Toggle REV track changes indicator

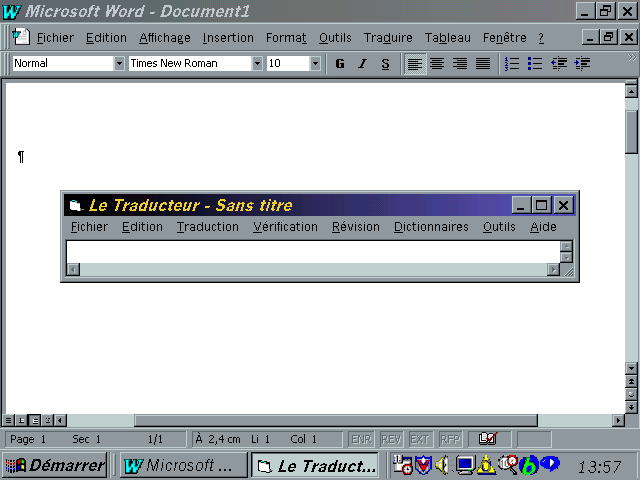[391, 439]
